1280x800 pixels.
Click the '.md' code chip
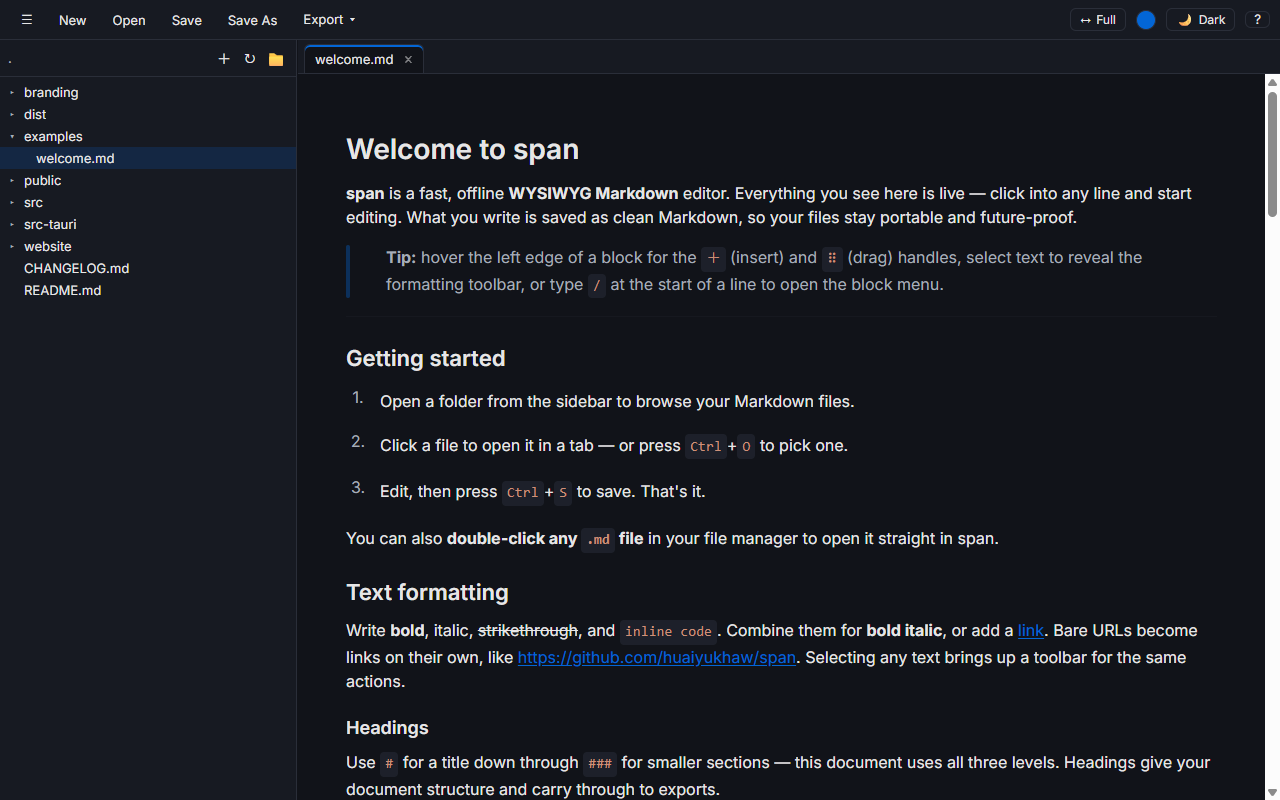point(598,539)
